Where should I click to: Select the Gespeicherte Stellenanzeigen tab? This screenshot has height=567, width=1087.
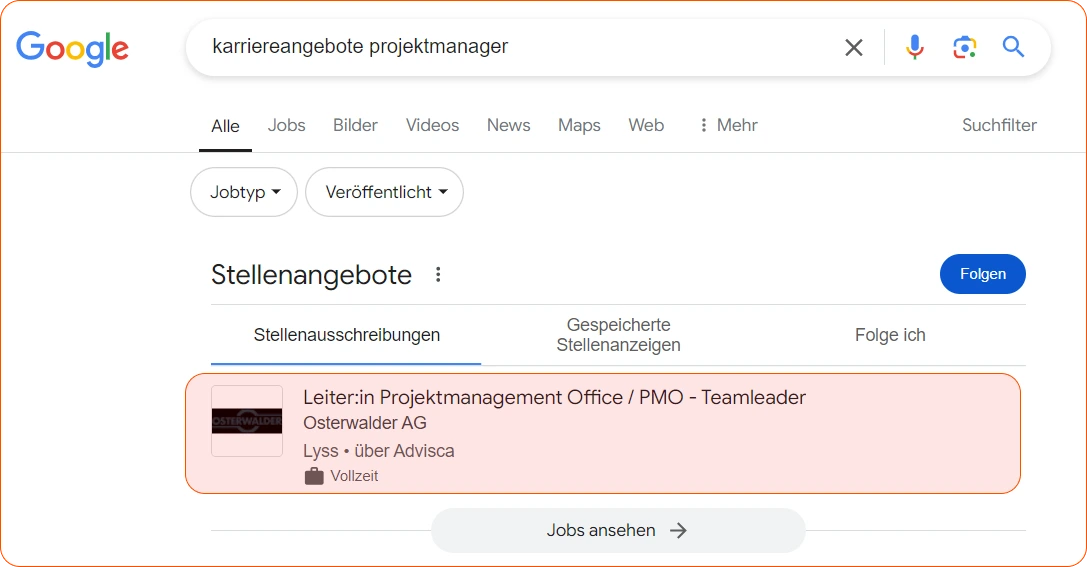tap(618, 335)
